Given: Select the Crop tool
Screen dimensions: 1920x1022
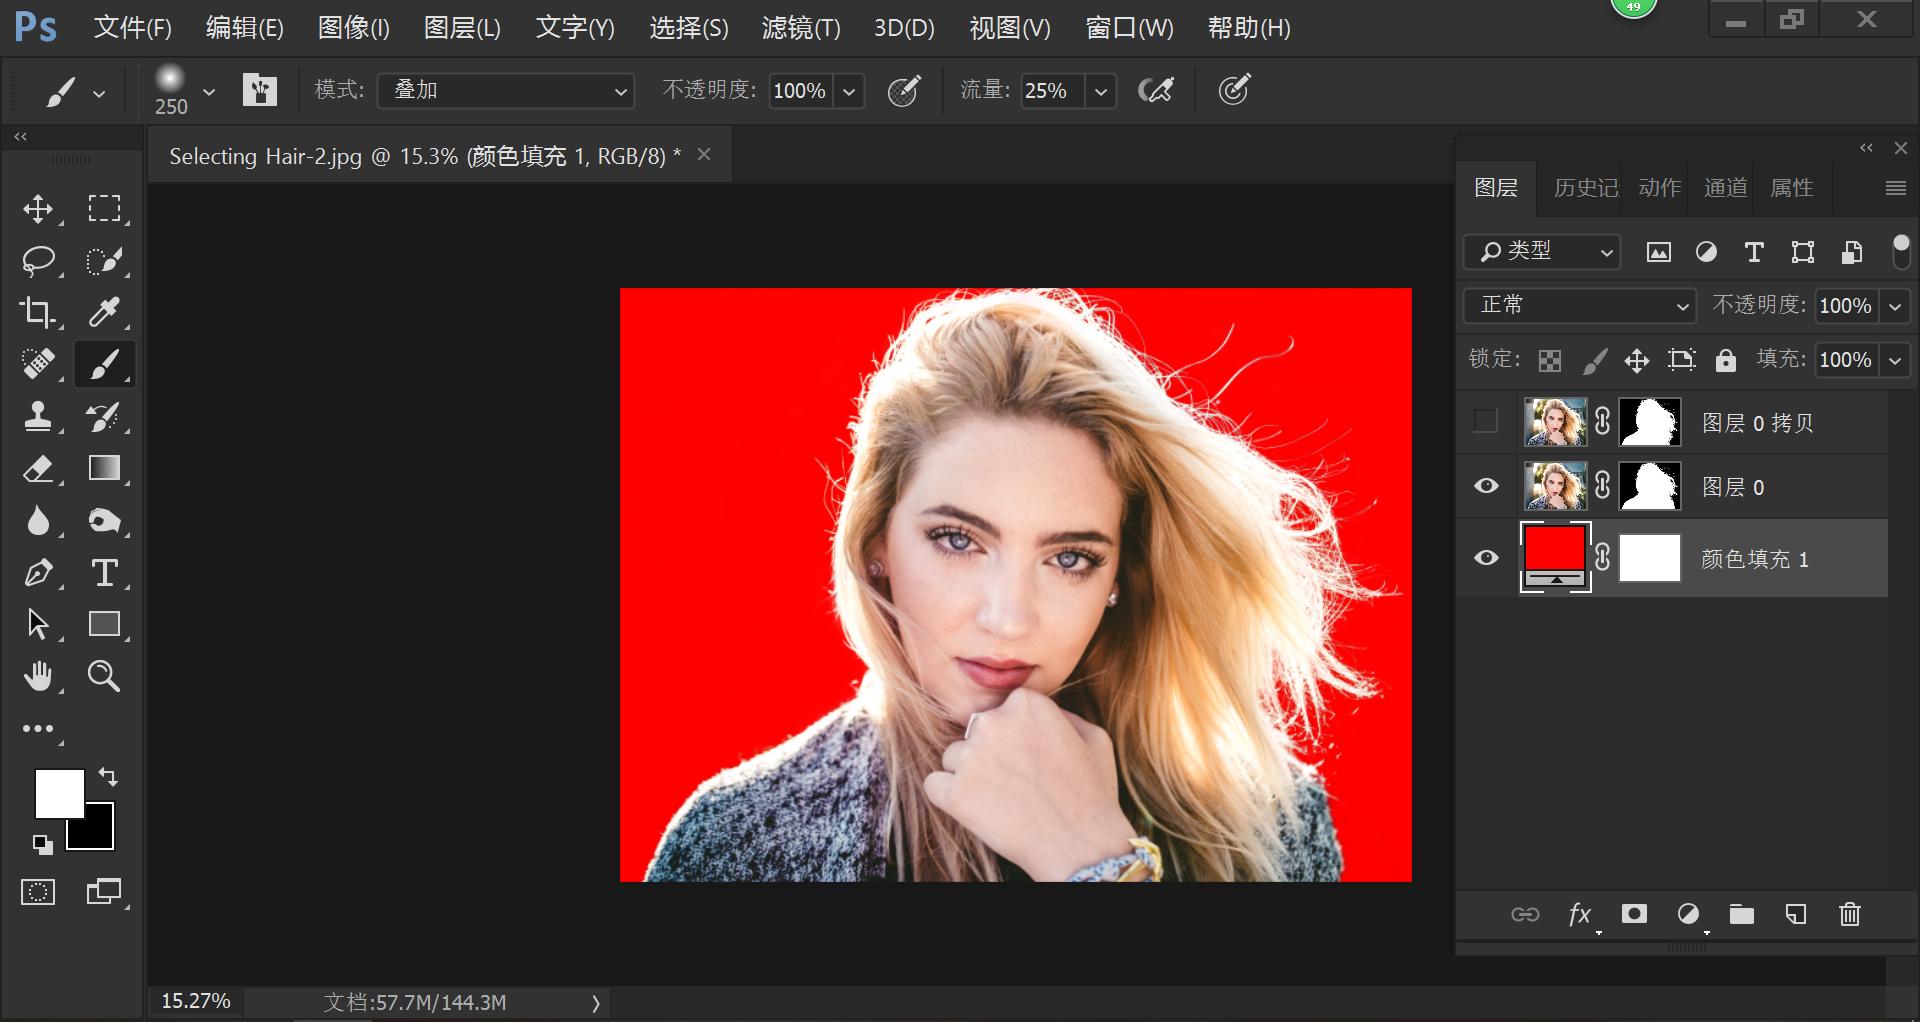Looking at the screenshot, I should click(39, 312).
